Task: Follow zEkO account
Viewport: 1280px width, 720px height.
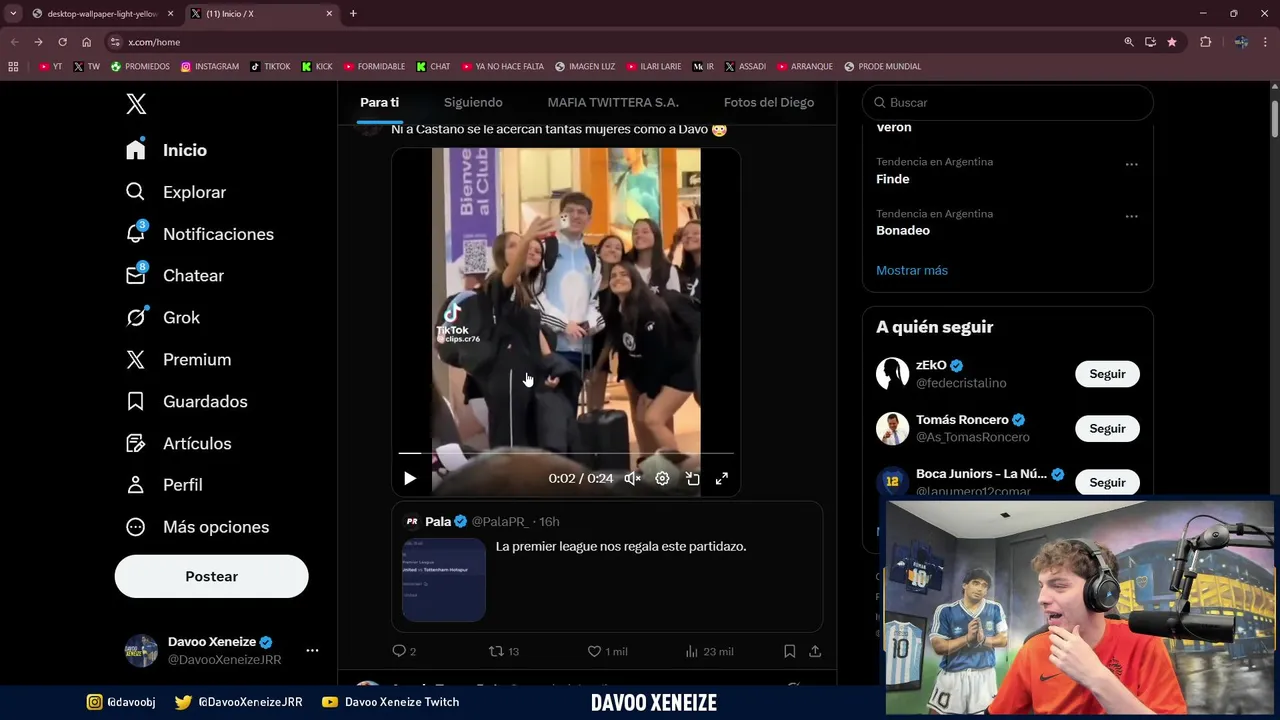Action: 1107,374
